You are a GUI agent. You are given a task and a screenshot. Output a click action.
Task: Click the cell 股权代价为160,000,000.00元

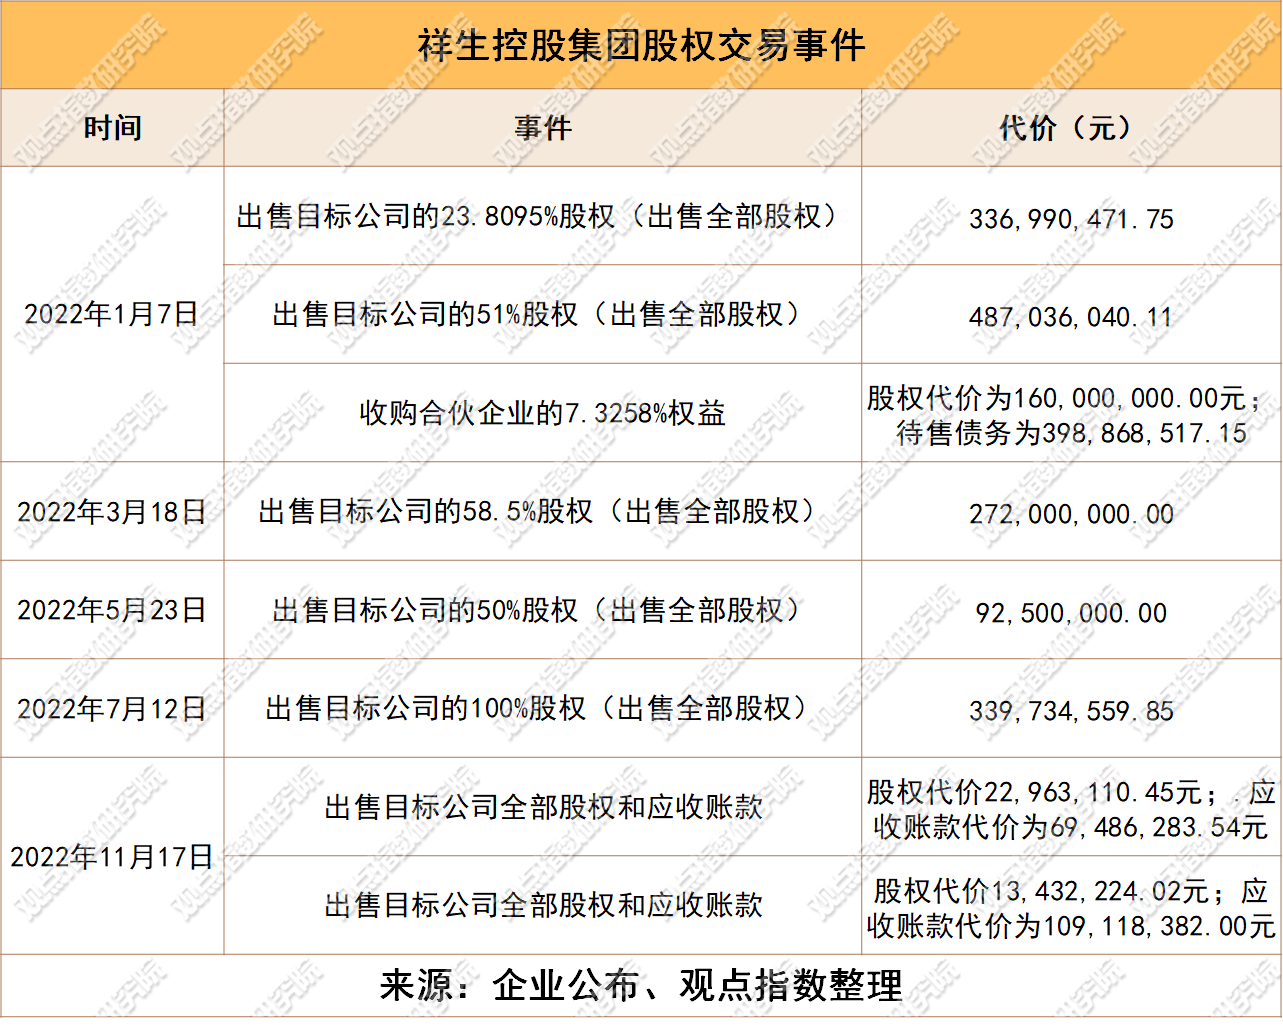(x=1071, y=415)
